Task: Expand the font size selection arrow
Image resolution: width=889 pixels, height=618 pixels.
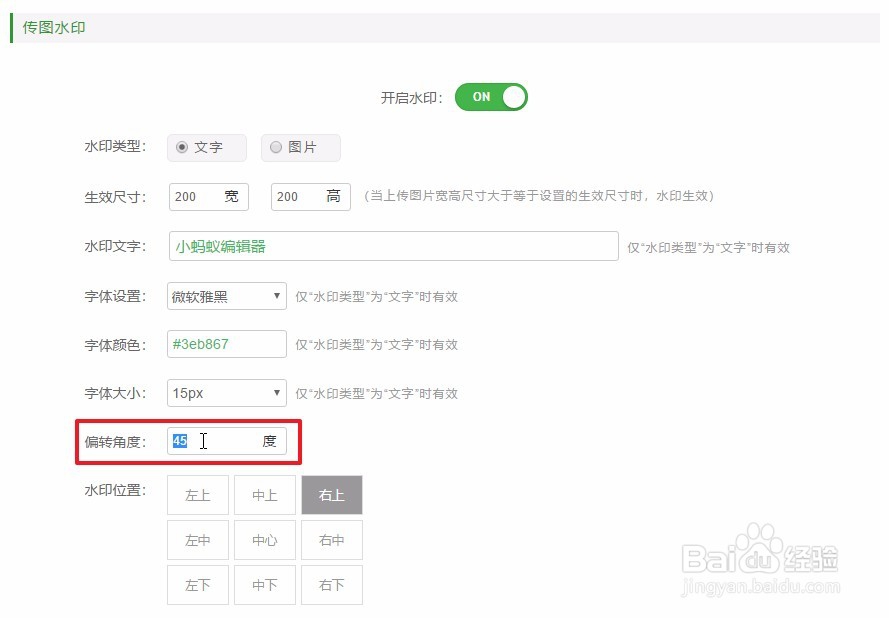Action: click(276, 393)
